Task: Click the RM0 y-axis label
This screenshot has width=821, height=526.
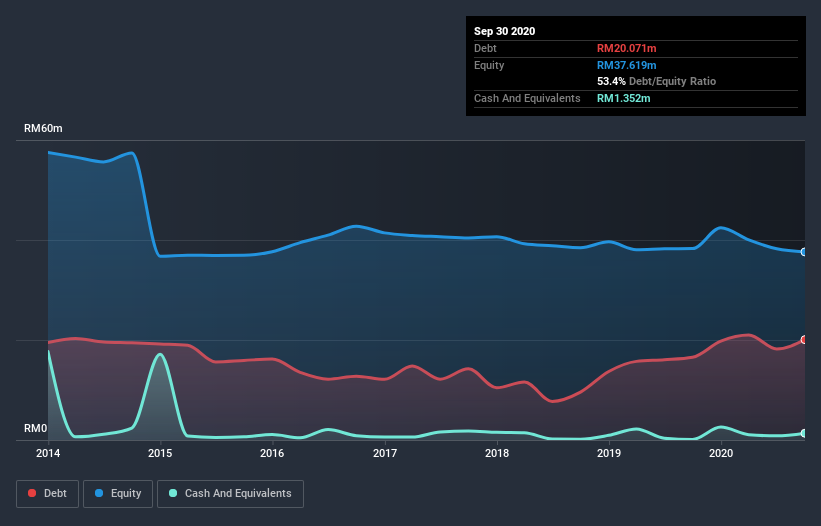Action: click(35, 428)
